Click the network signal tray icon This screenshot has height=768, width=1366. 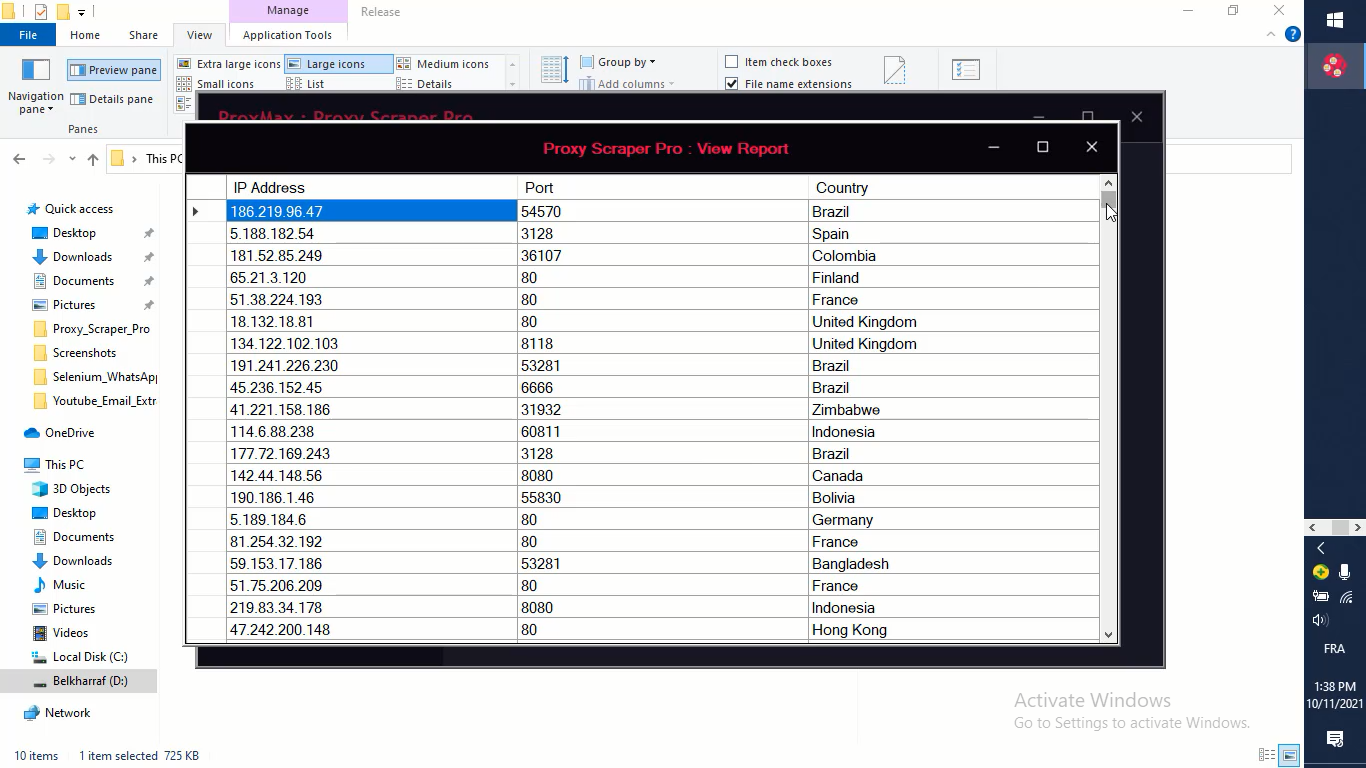tap(1346, 597)
